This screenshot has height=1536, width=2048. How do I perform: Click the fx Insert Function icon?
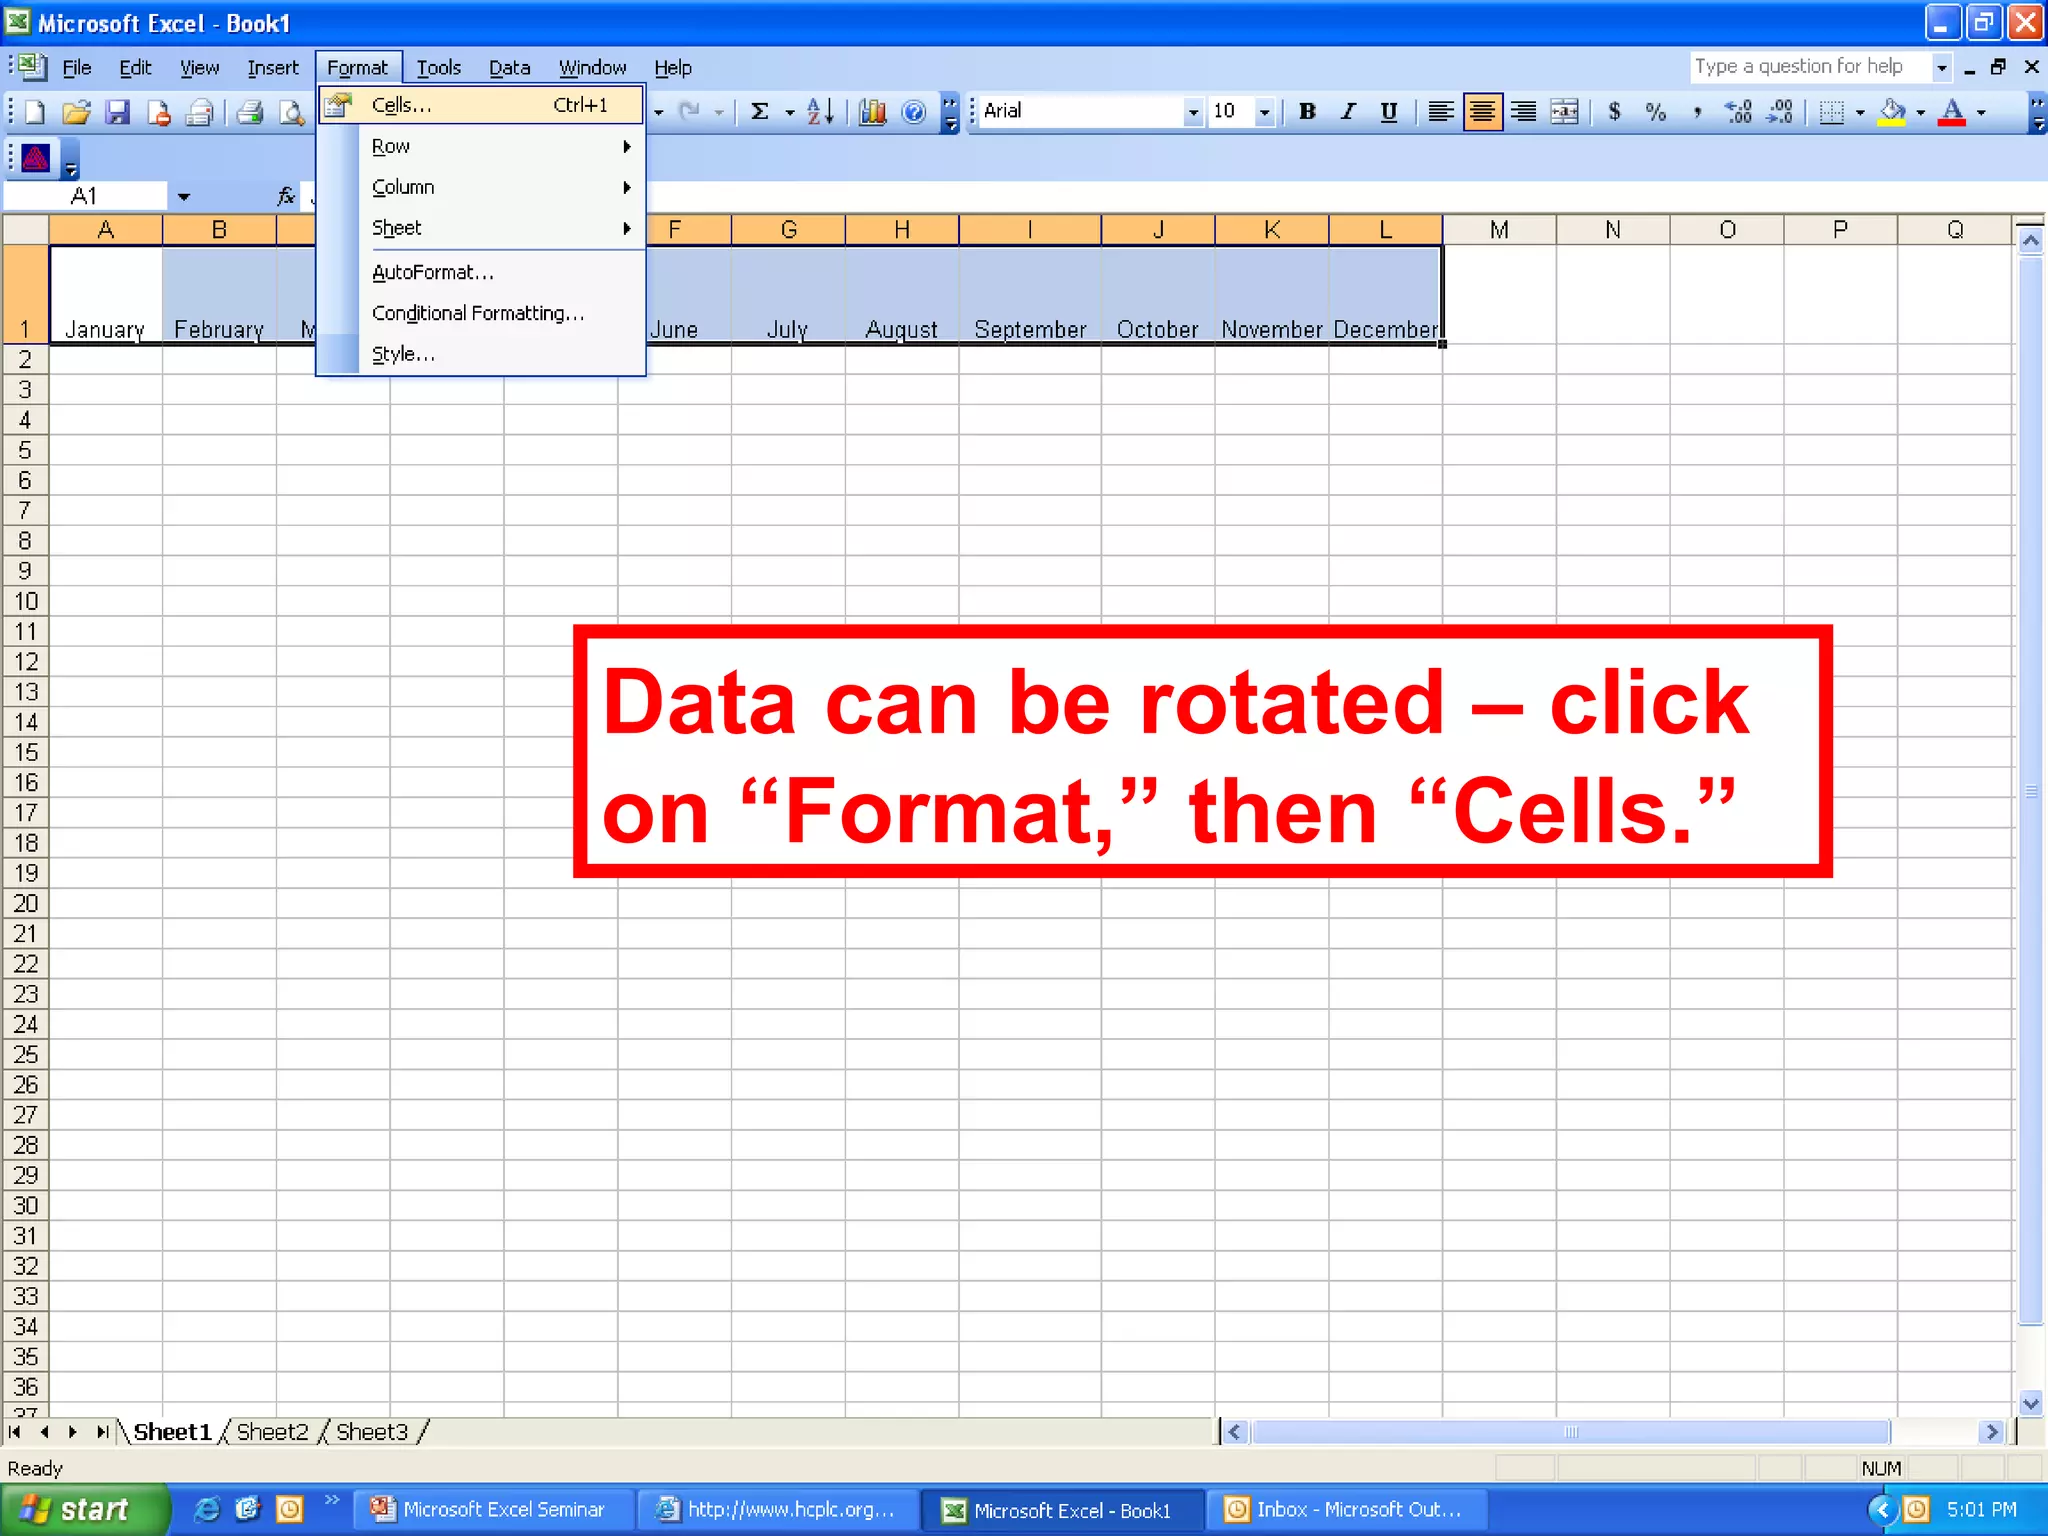point(286,196)
